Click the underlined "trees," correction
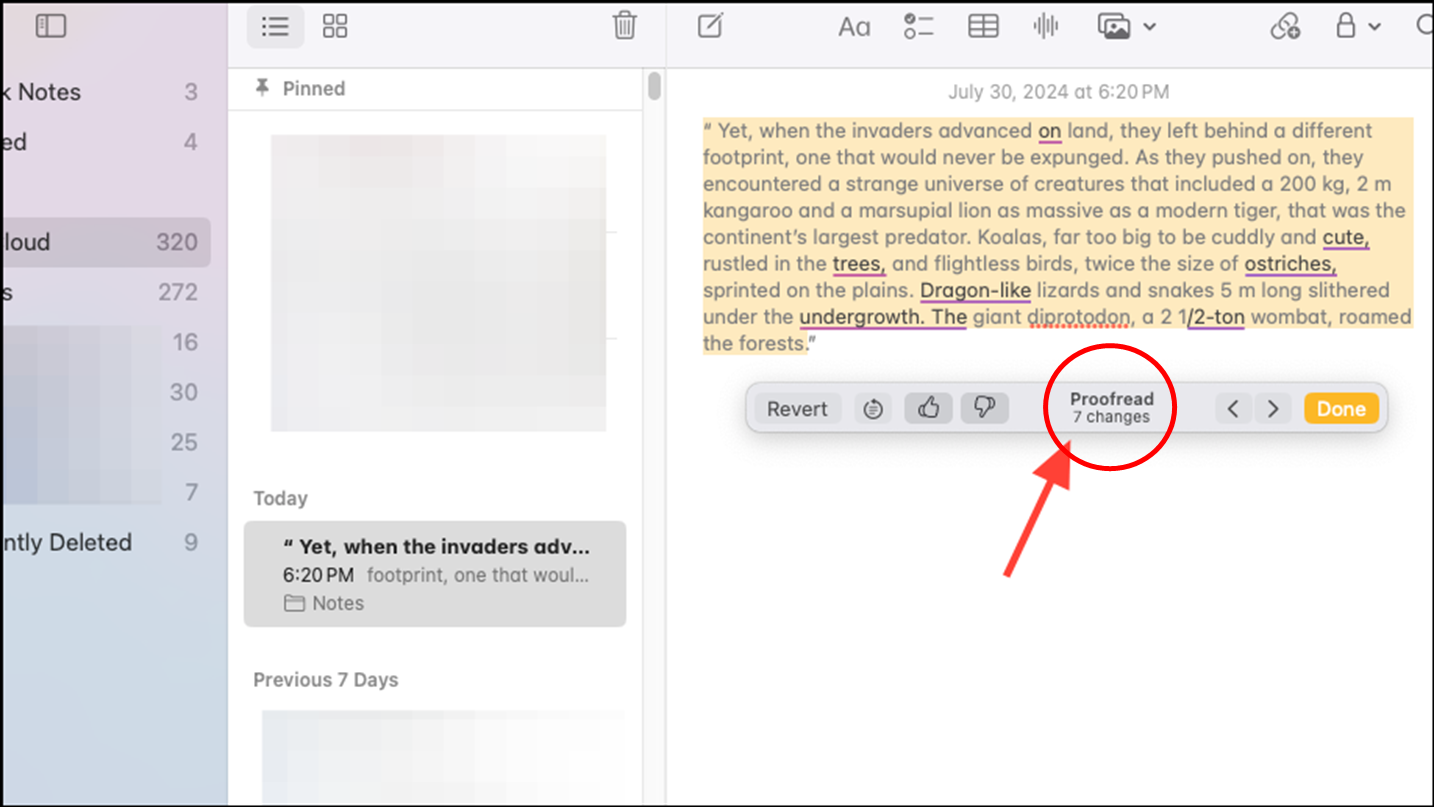 [859, 264]
